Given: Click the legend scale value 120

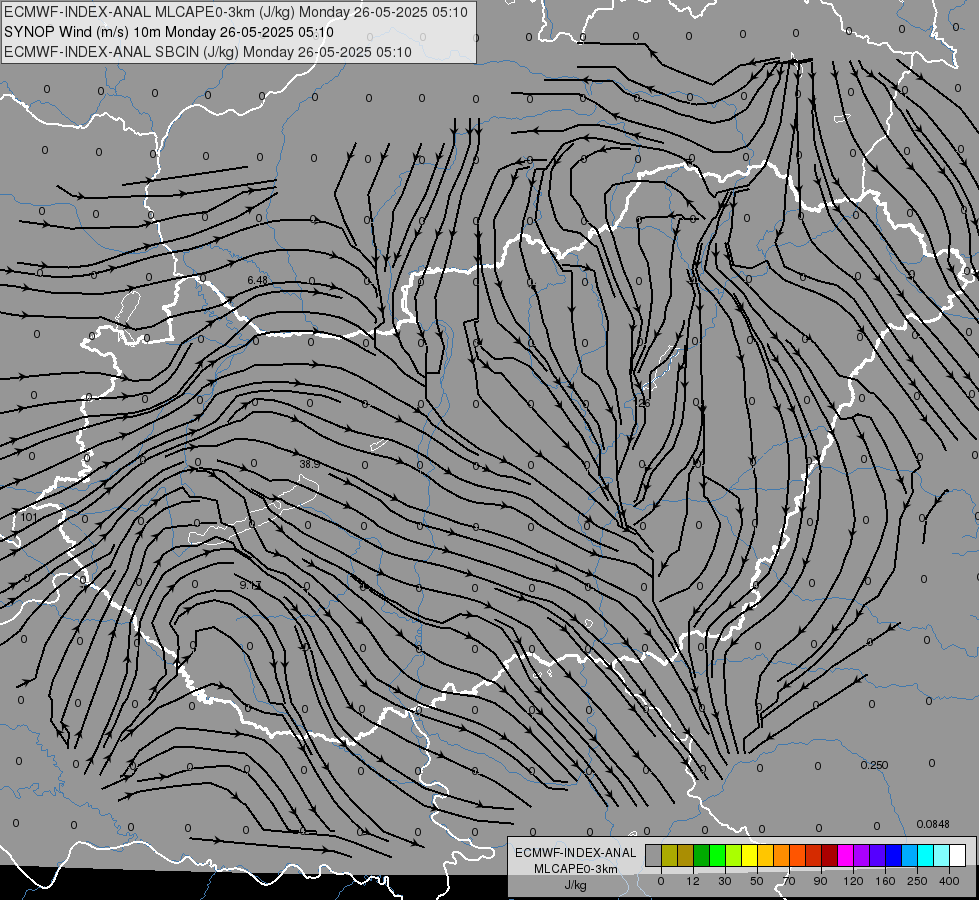Looking at the screenshot, I should tap(853, 881).
